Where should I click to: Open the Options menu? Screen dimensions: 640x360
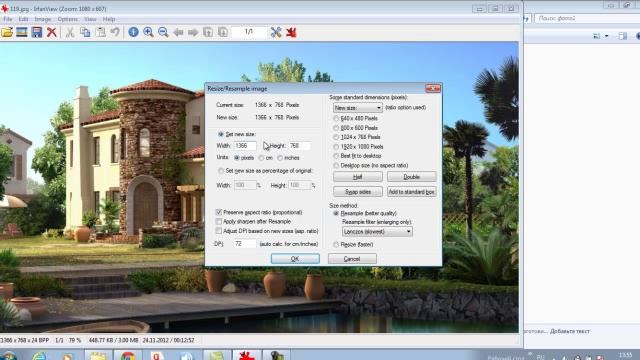tap(67, 19)
